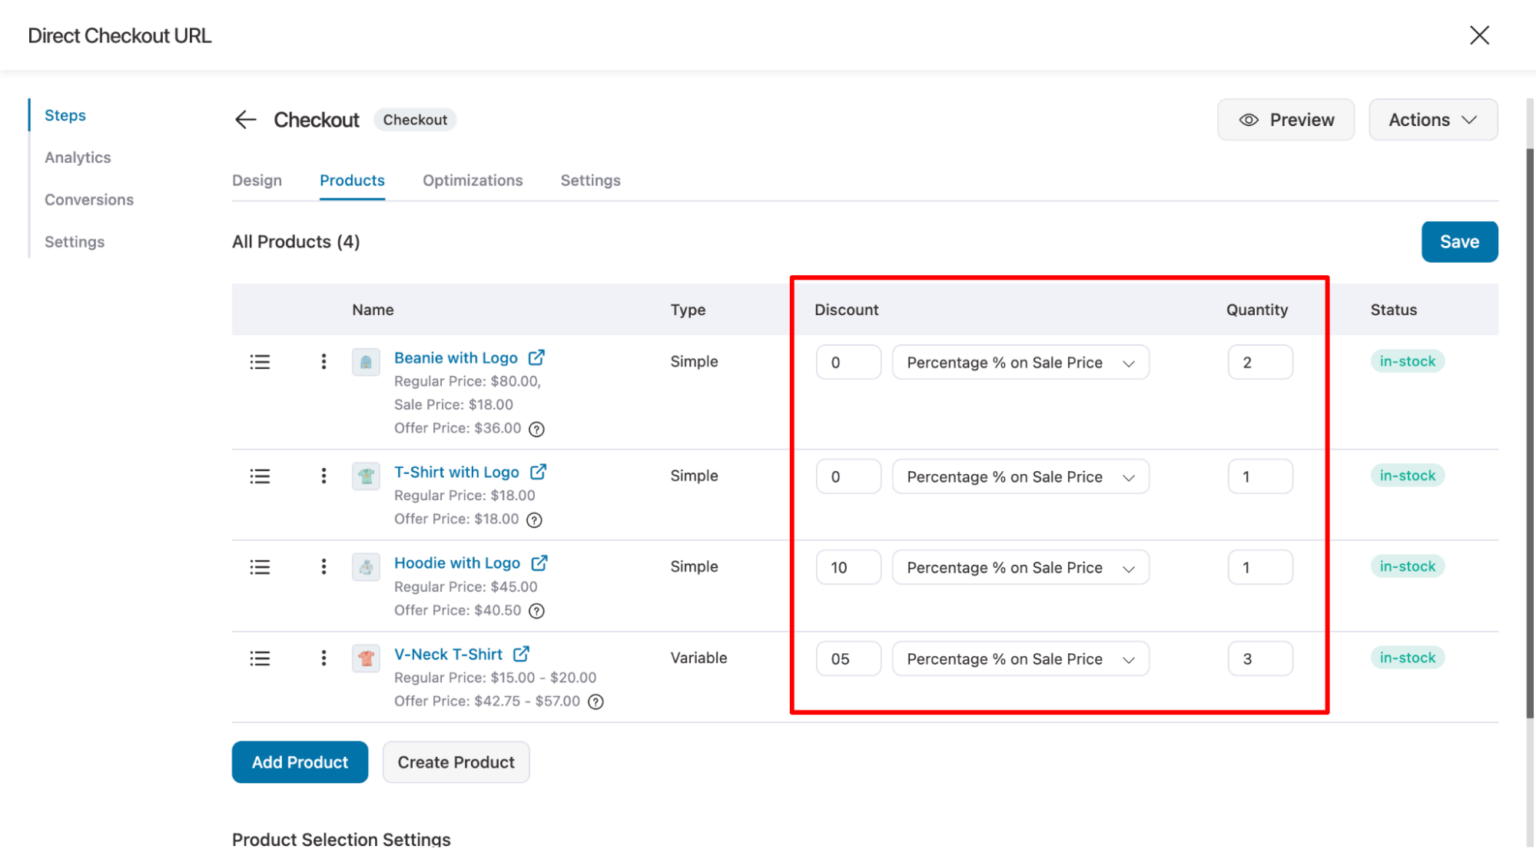Click the eye icon inside the Preview button

click(1248, 119)
